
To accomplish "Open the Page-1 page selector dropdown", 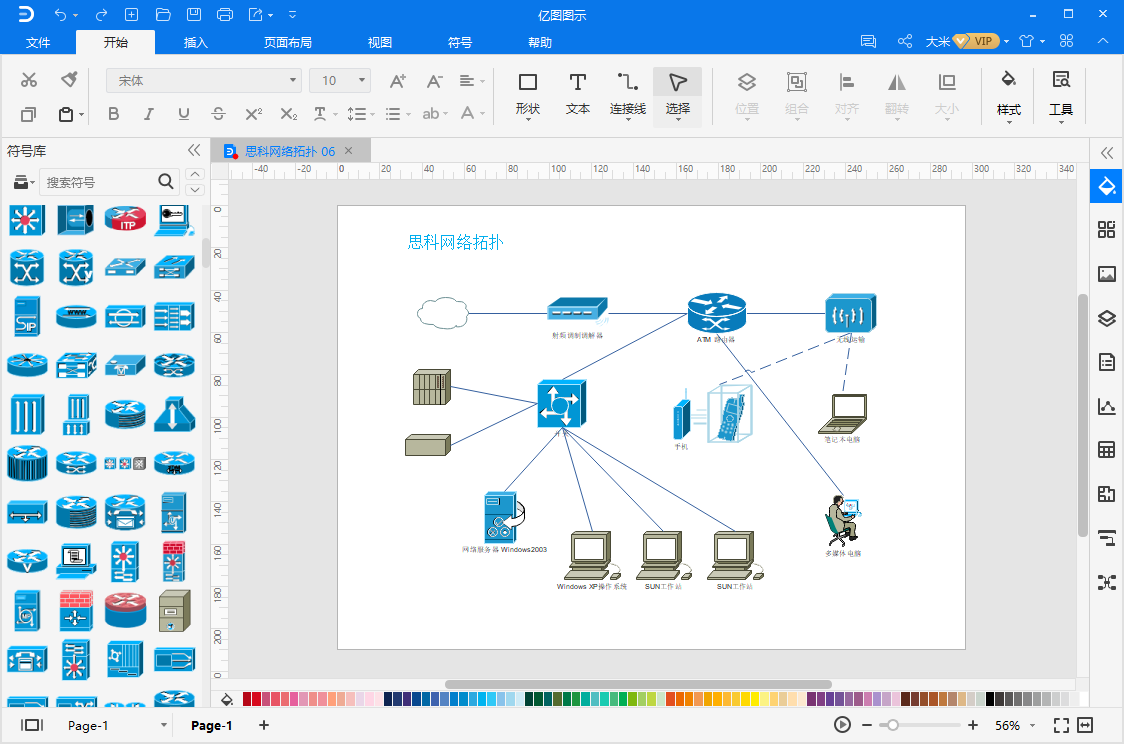I will point(163,725).
